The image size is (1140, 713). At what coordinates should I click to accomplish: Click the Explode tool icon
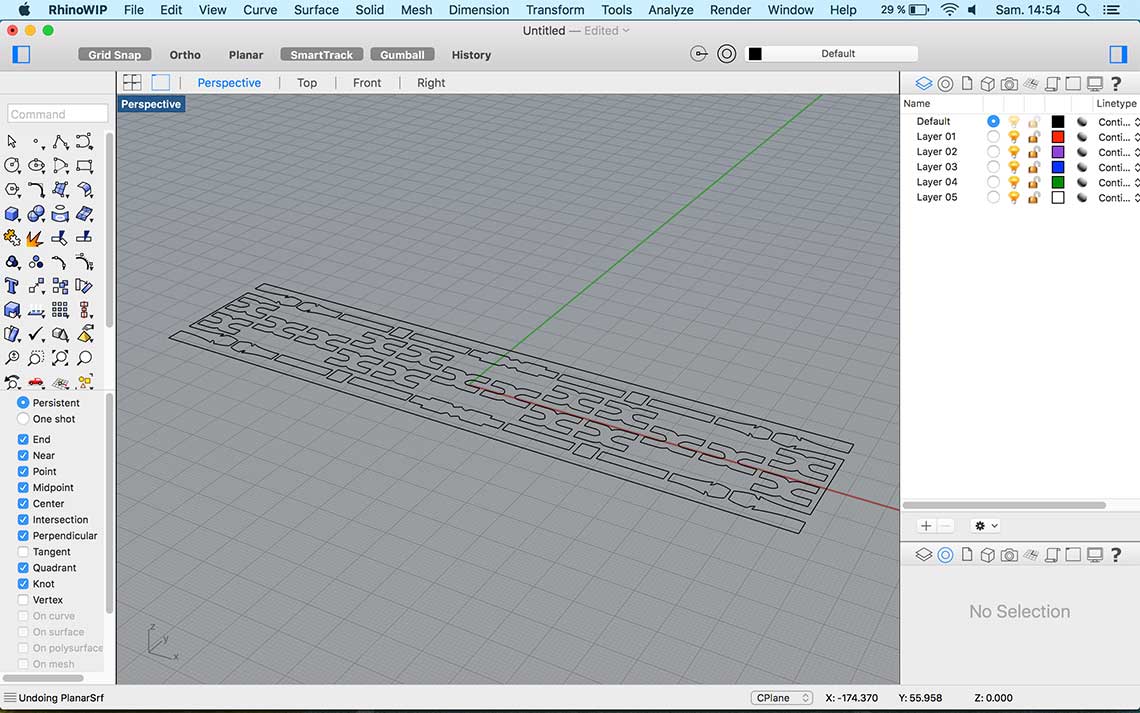(35, 238)
